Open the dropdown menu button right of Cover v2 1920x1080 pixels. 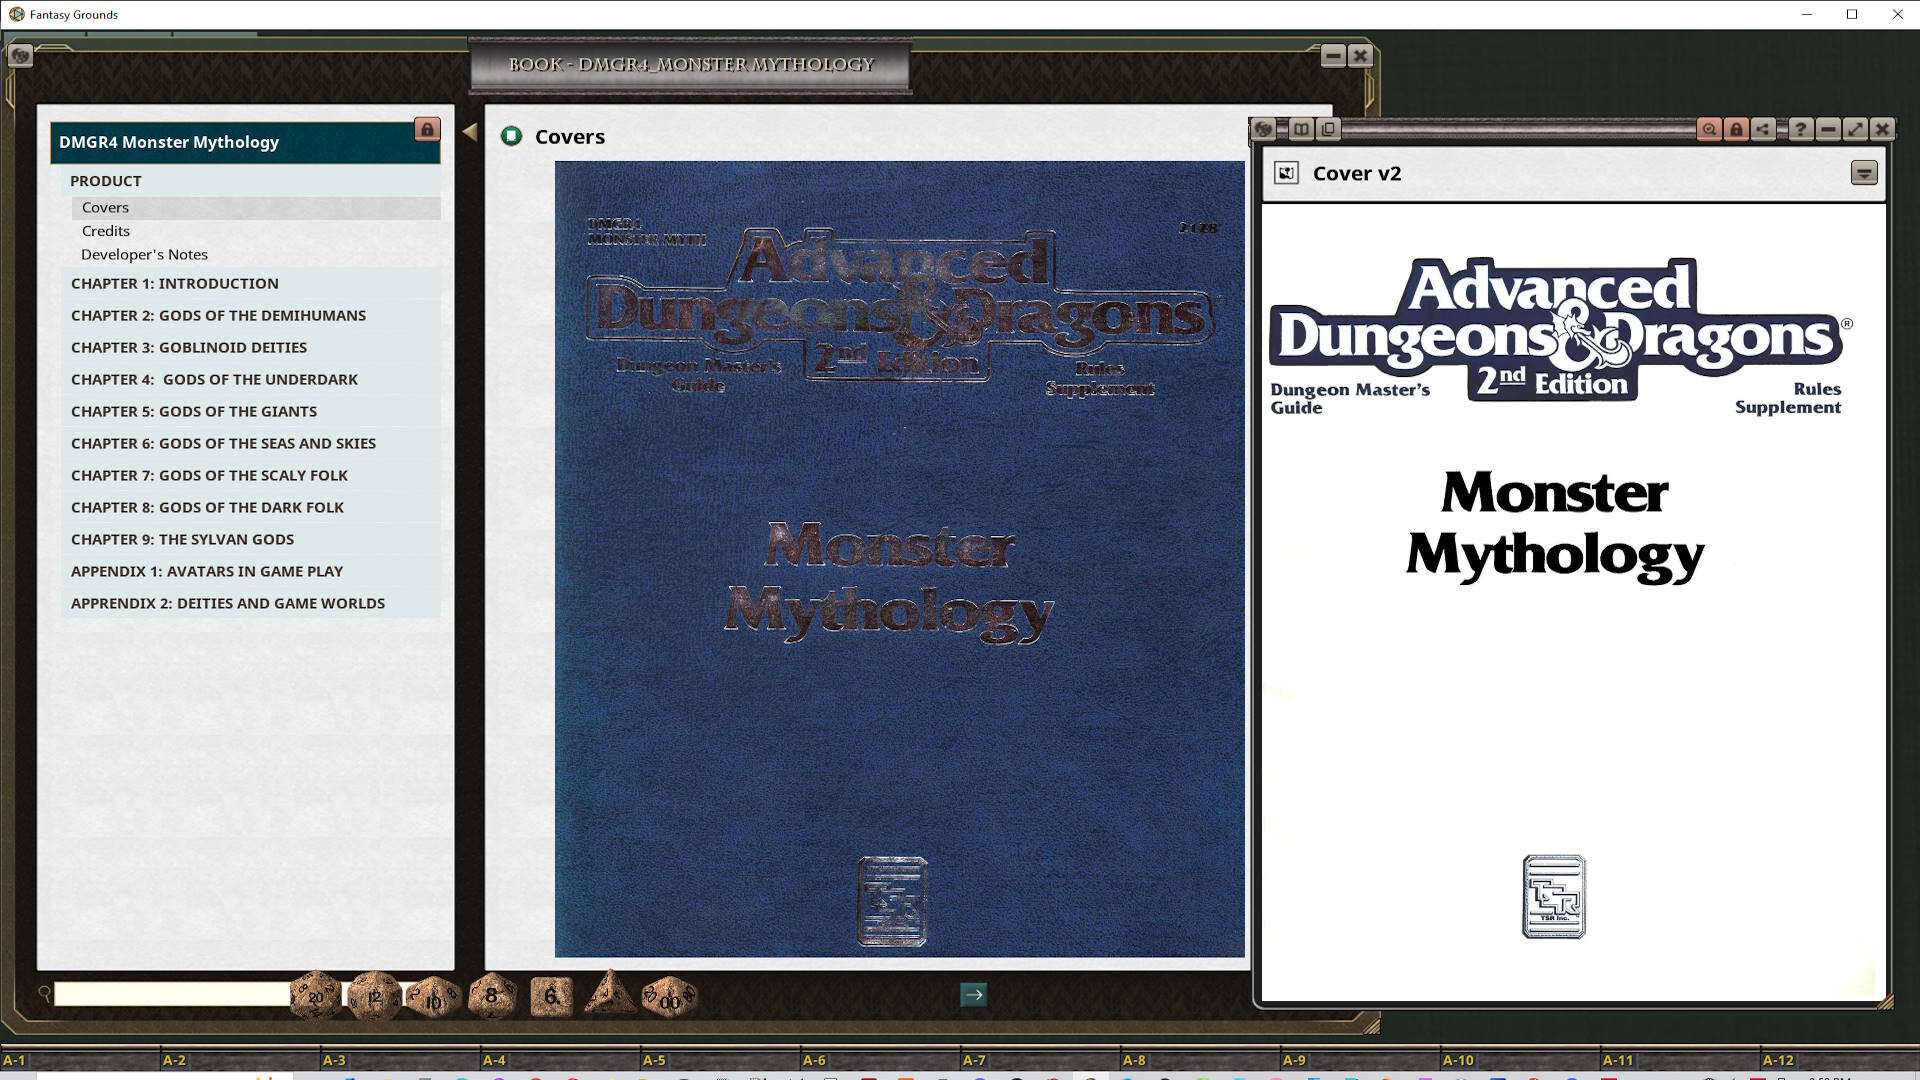[1864, 173]
